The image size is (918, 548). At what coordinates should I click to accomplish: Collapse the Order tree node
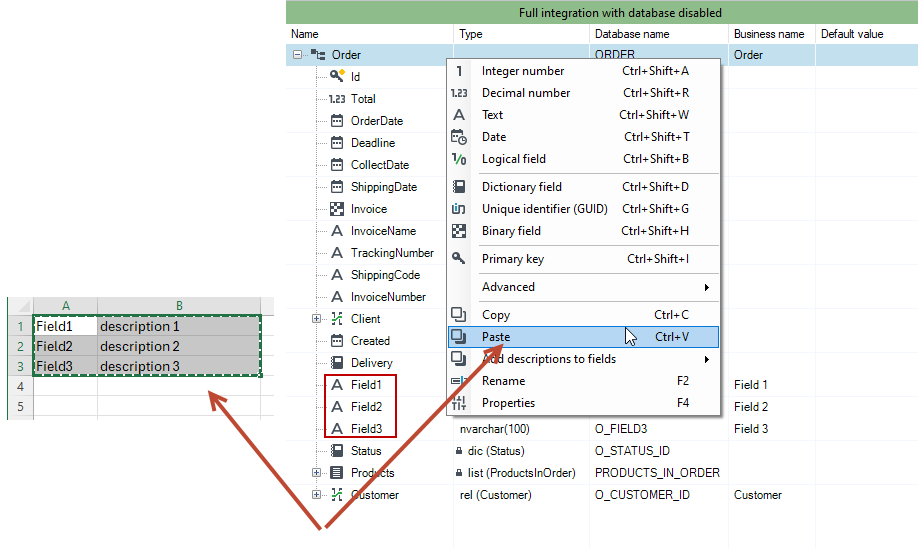tap(297, 54)
